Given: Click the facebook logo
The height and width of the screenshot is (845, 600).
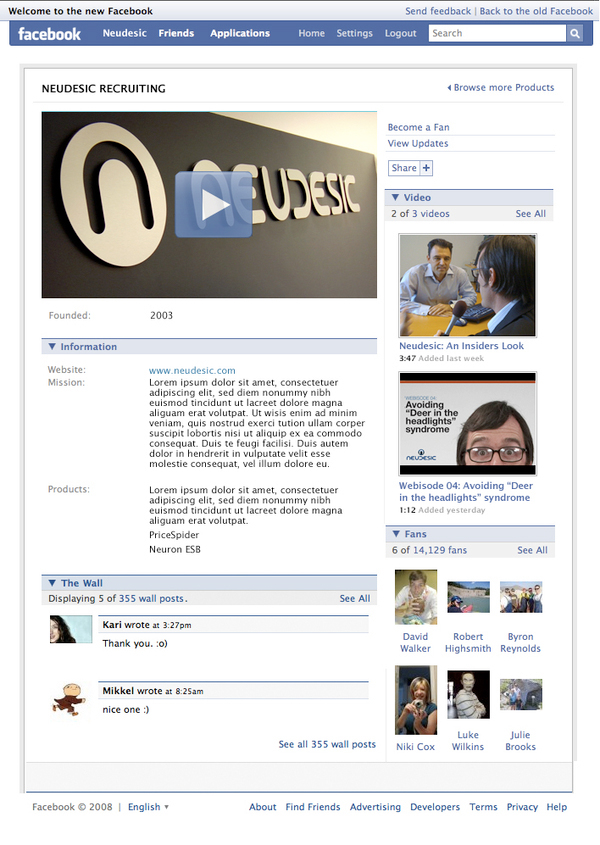Looking at the screenshot, I should pyautogui.click(x=49, y=33).
